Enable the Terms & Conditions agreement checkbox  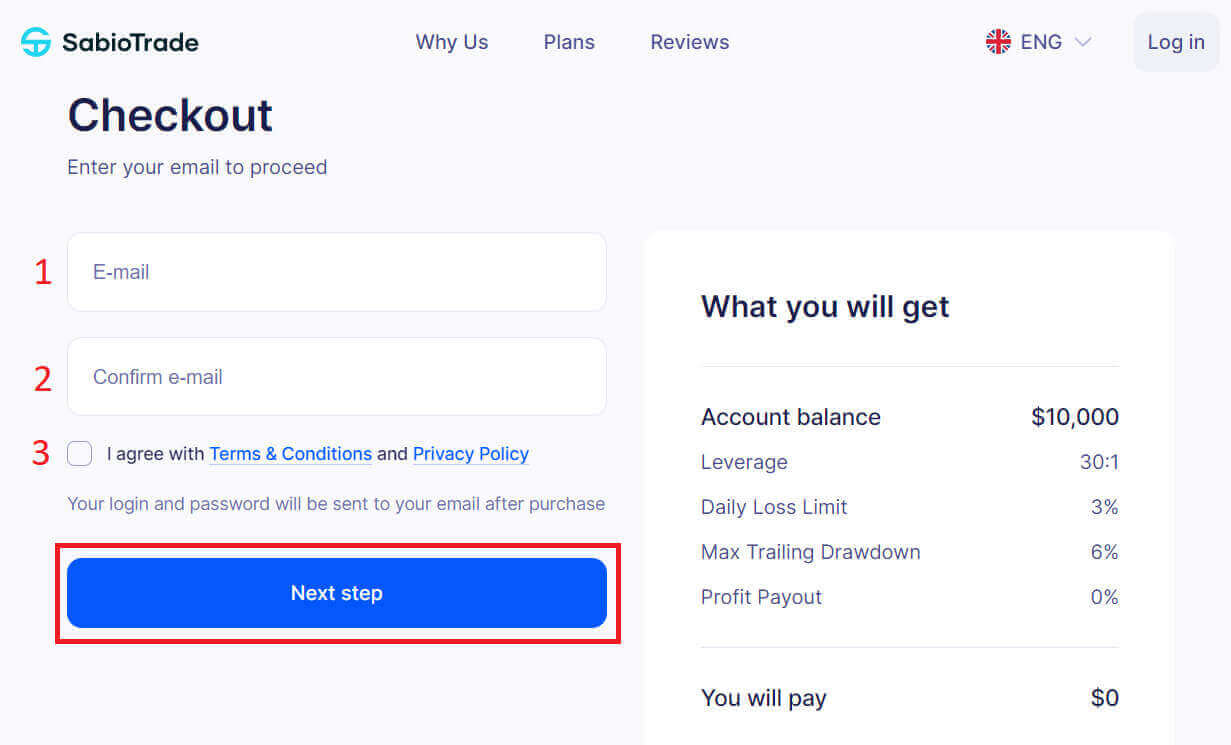79,453
